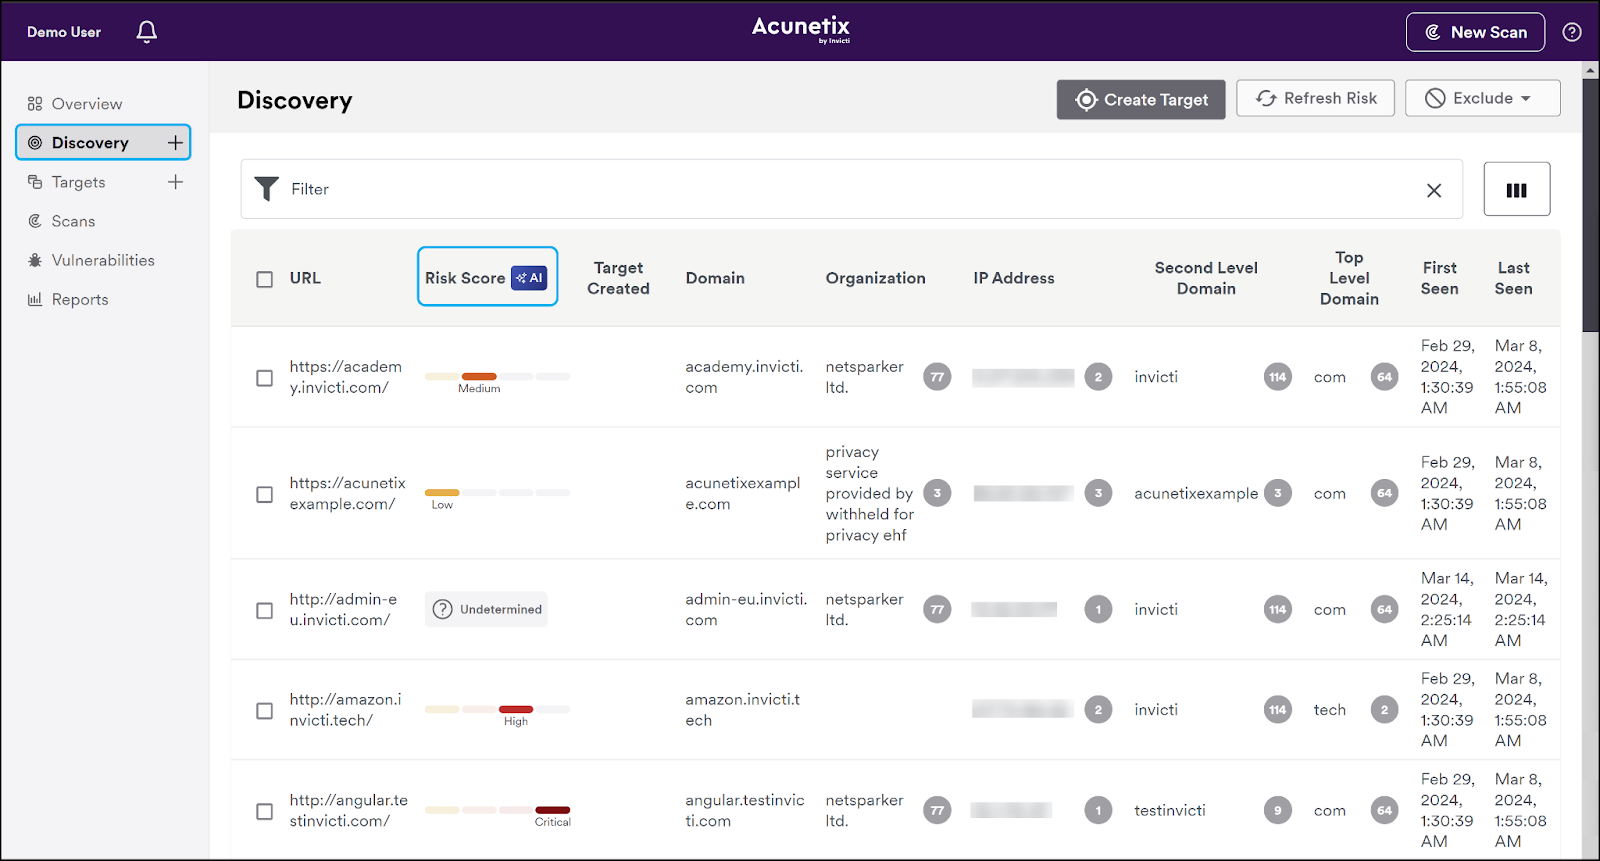Sort by Last Seen column header
Image resolution: width=1600 pixels, height=861 pixels.
[x=1514, y=278]
